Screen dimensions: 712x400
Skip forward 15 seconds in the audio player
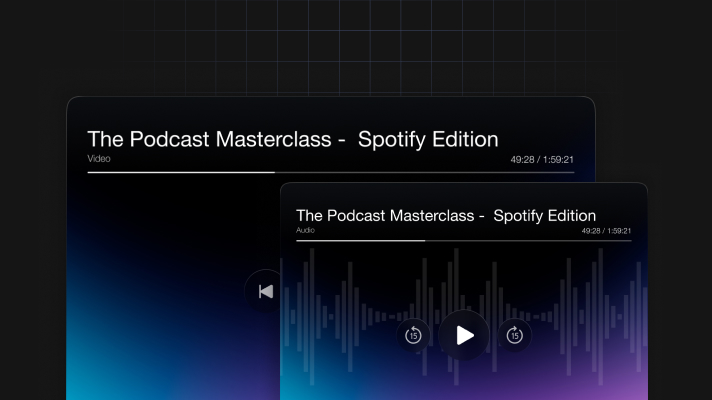pyautogui.click(x=514, y=335)
